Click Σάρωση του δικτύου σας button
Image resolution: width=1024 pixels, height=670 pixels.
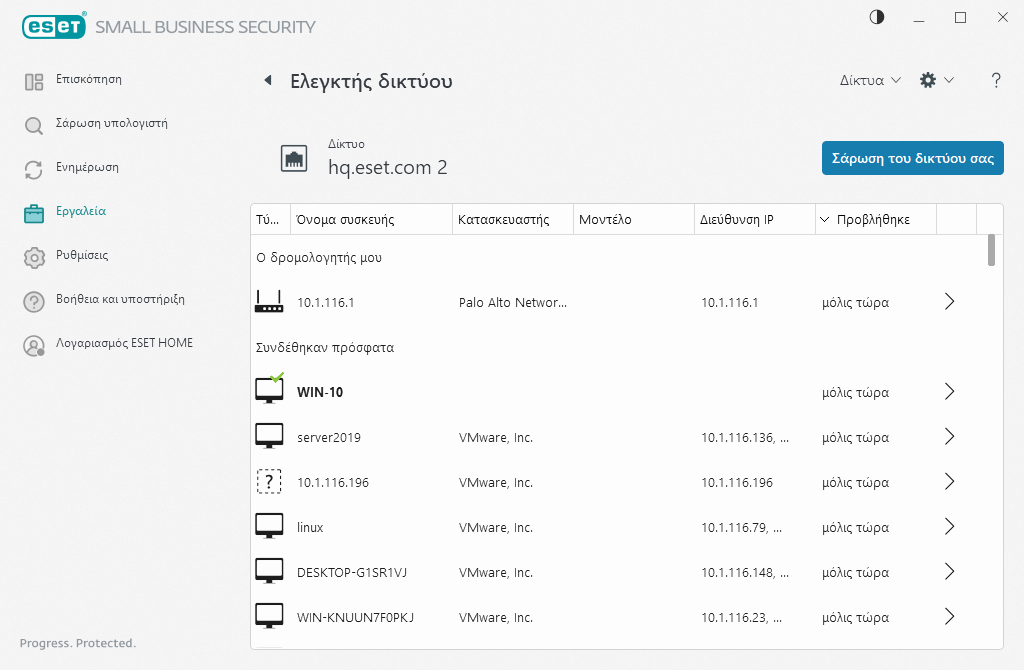coord(912,158)
